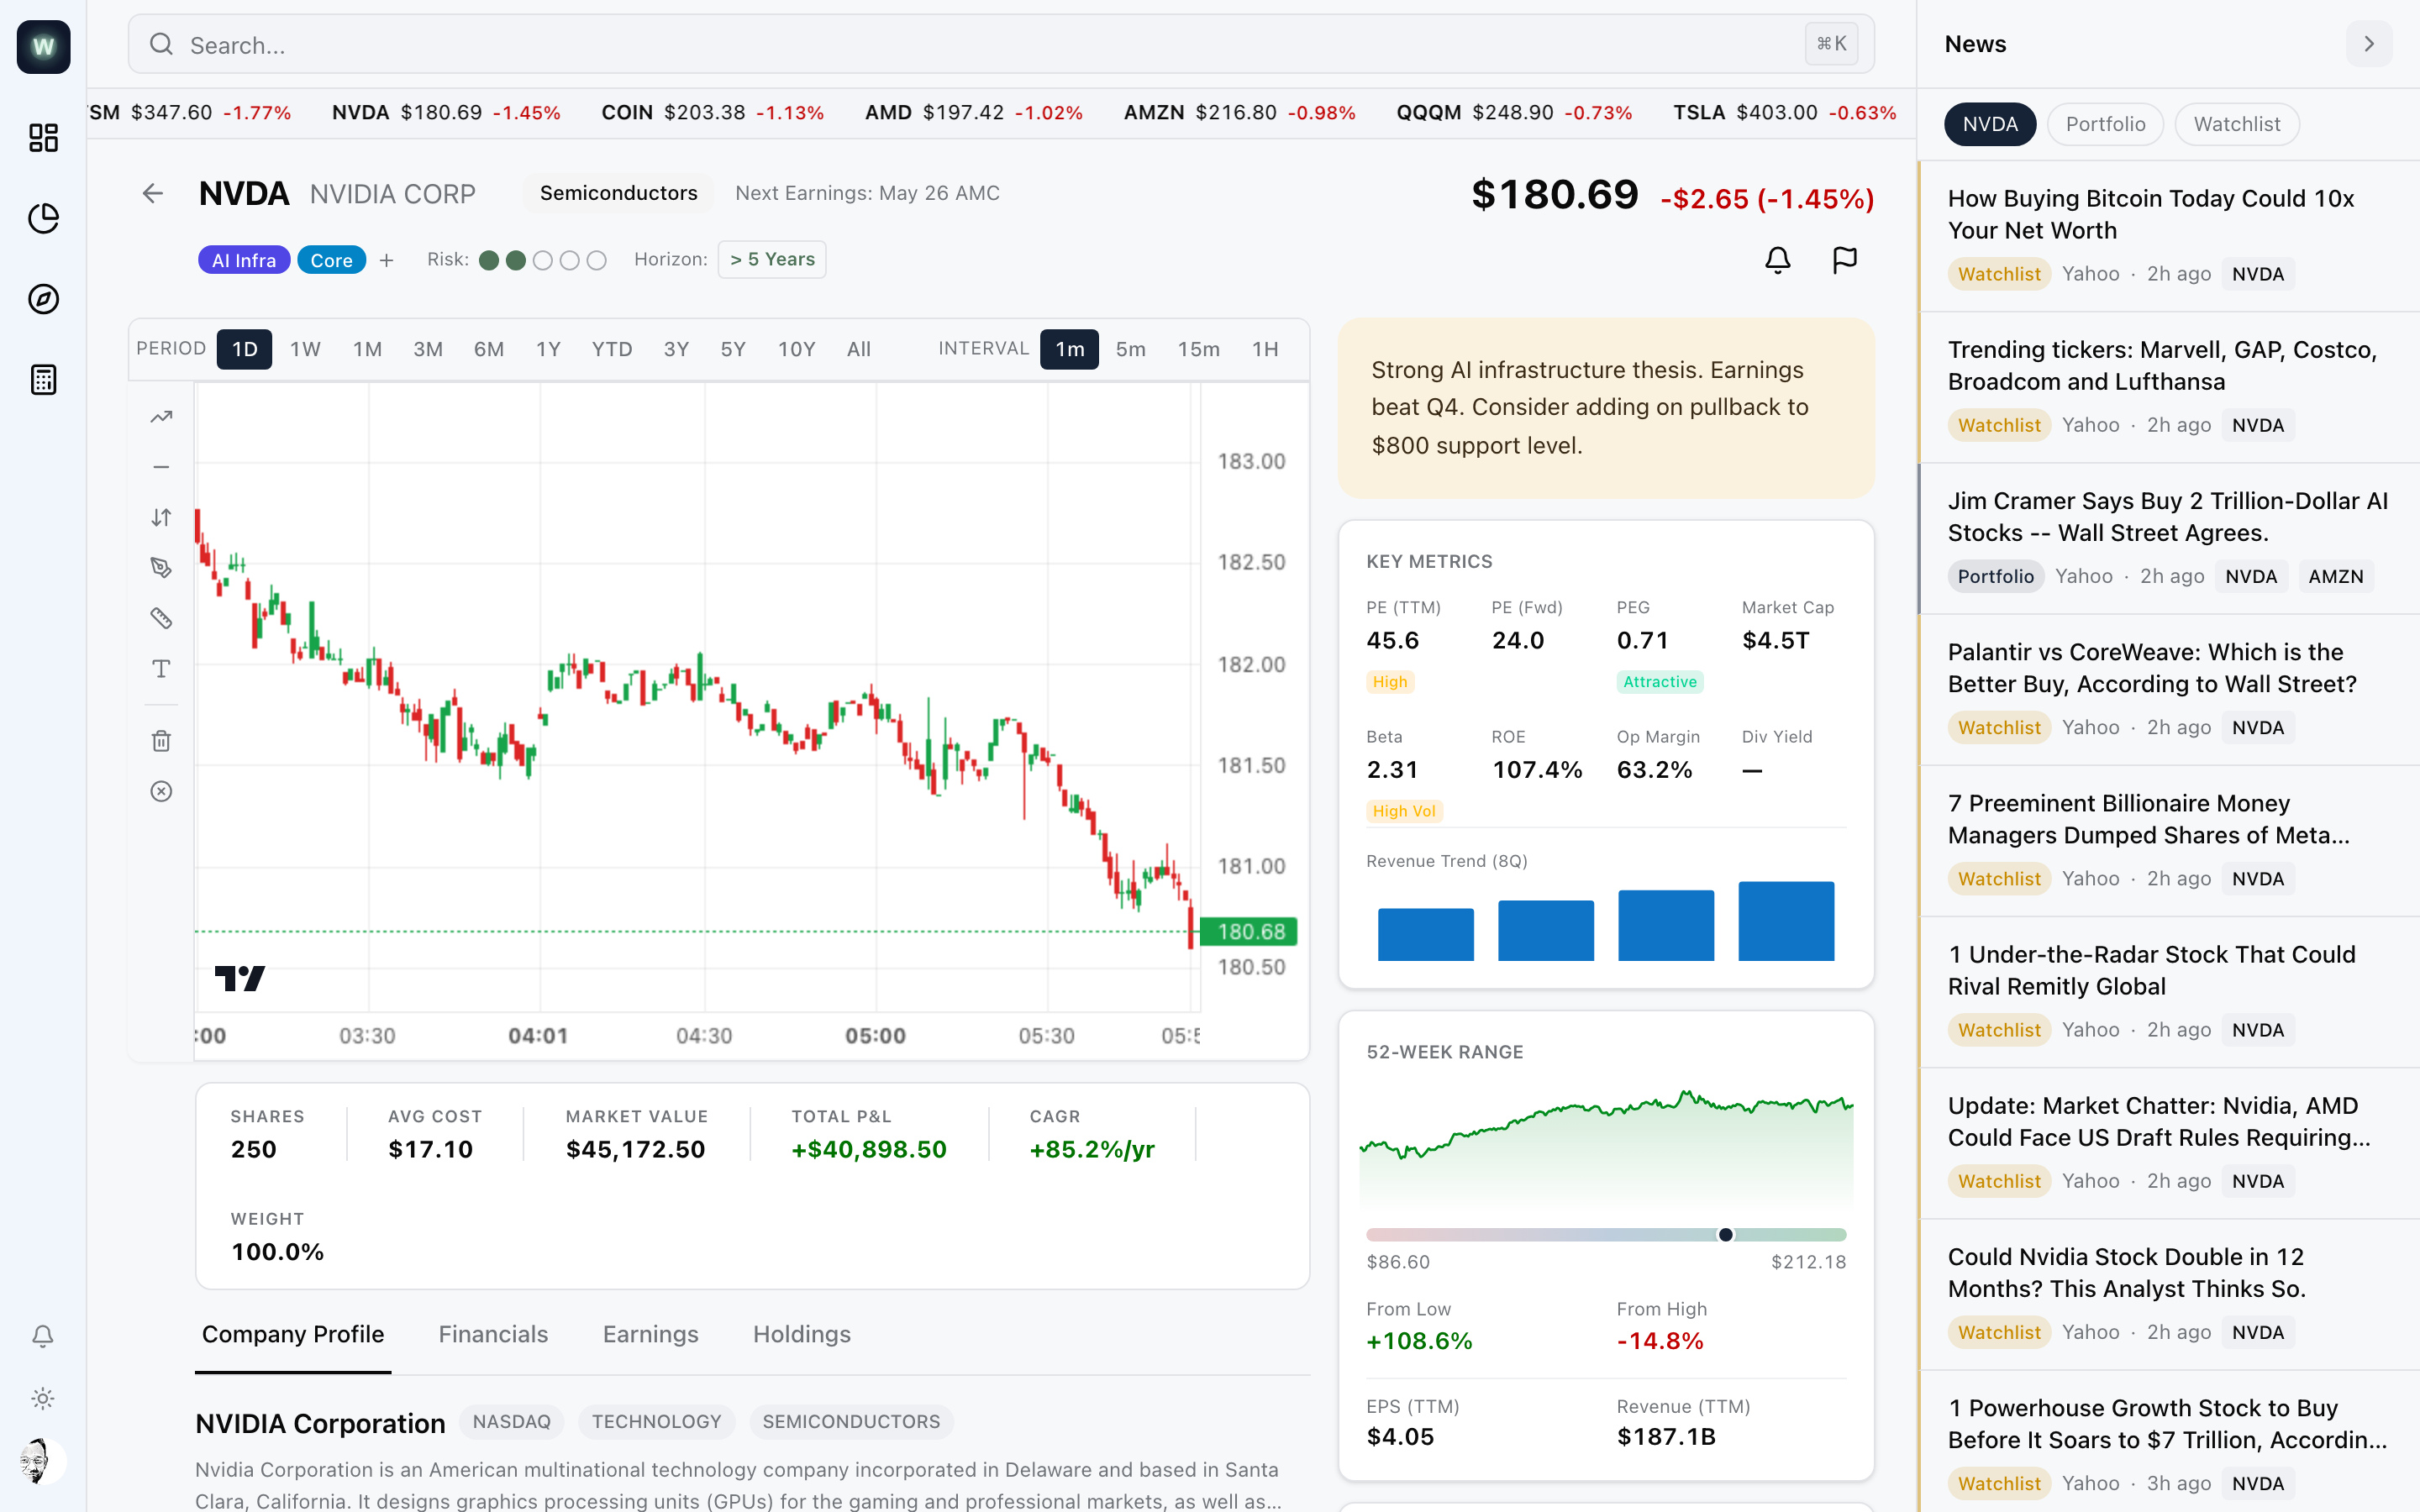The image size is (2420, 1512).
Task: Delete drawings with the trash icon
Action: pos(161,741)
